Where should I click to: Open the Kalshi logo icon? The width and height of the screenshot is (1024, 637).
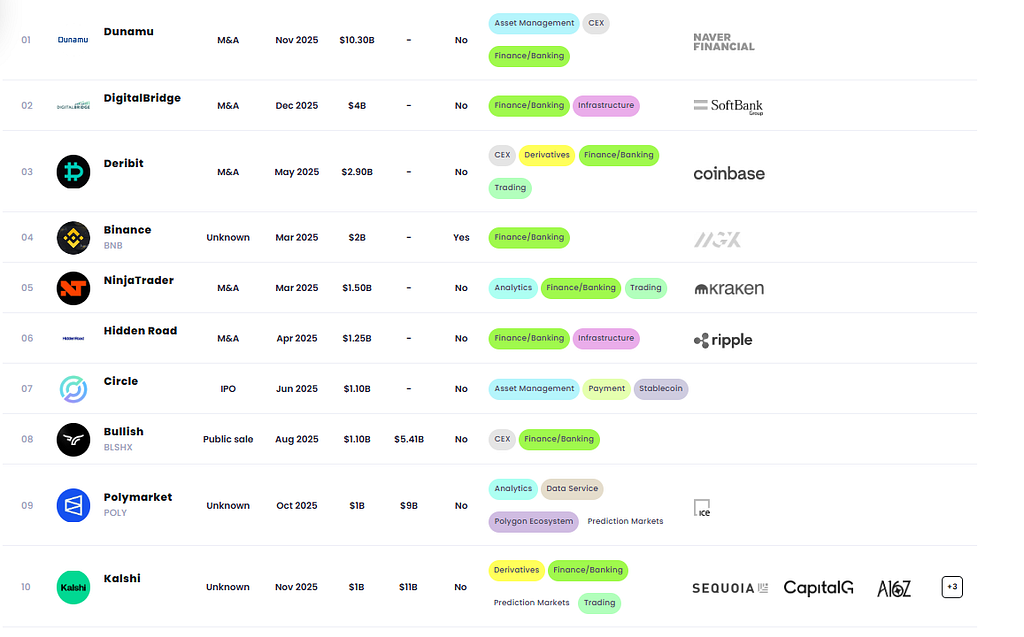73,587
